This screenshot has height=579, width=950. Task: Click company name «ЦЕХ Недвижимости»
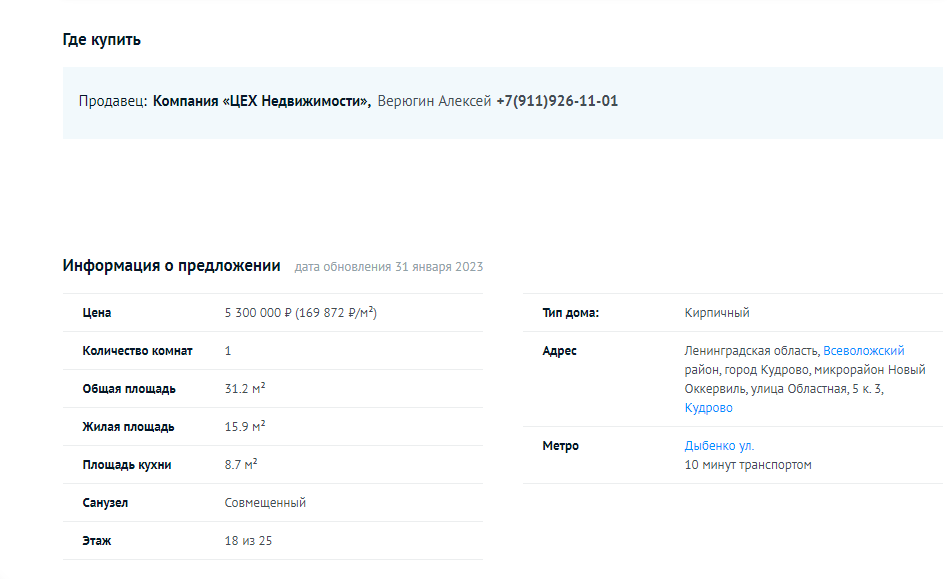(x=261, y=101)
